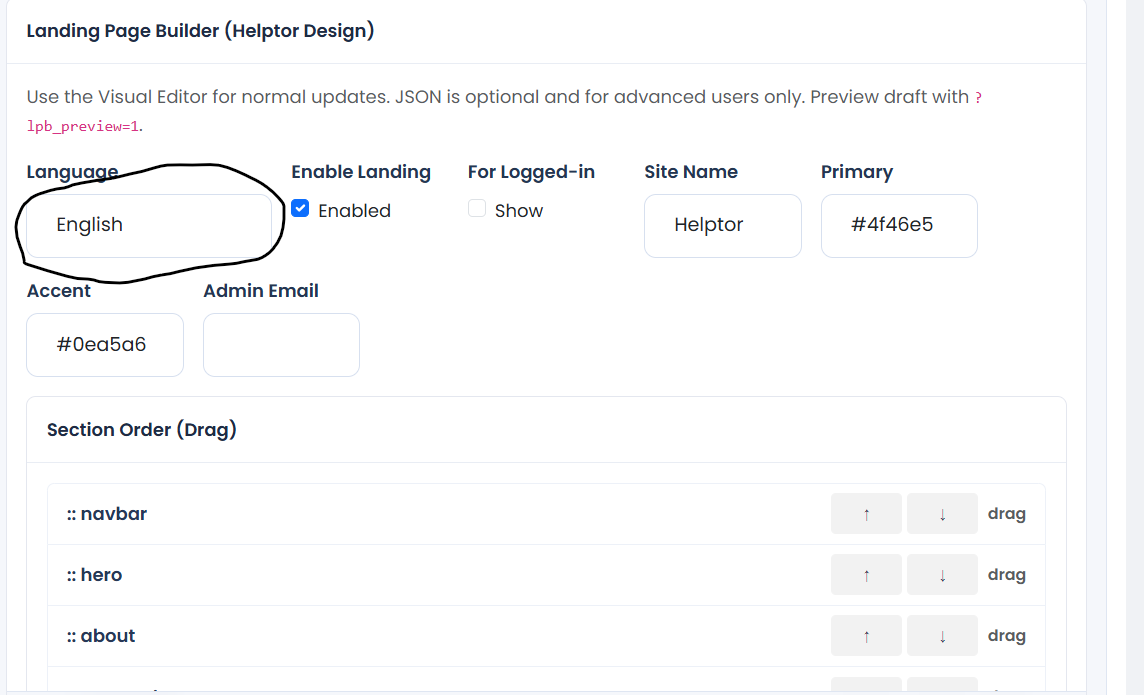Image resolution: width=1144 pixels, height=695 pixels.
Task: Move hero section down with arrow
Action: (x=942, y=575)
